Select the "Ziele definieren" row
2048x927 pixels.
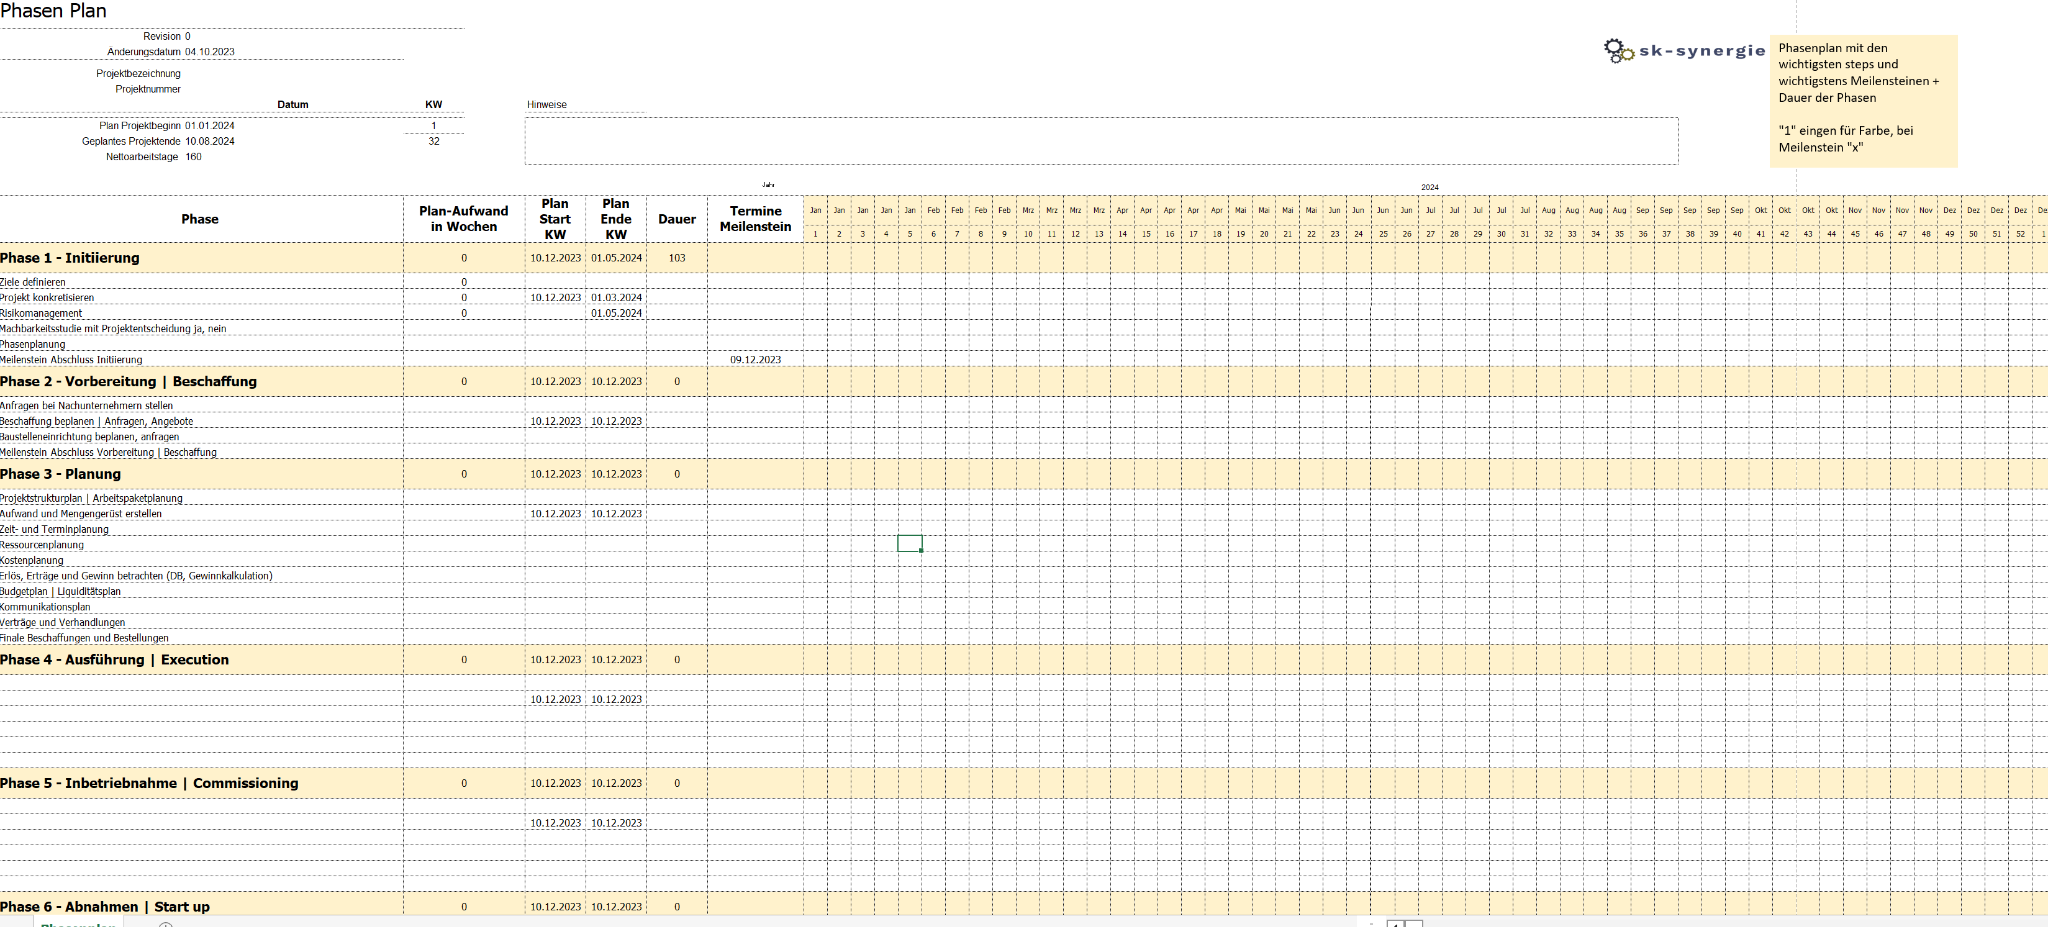33,282
